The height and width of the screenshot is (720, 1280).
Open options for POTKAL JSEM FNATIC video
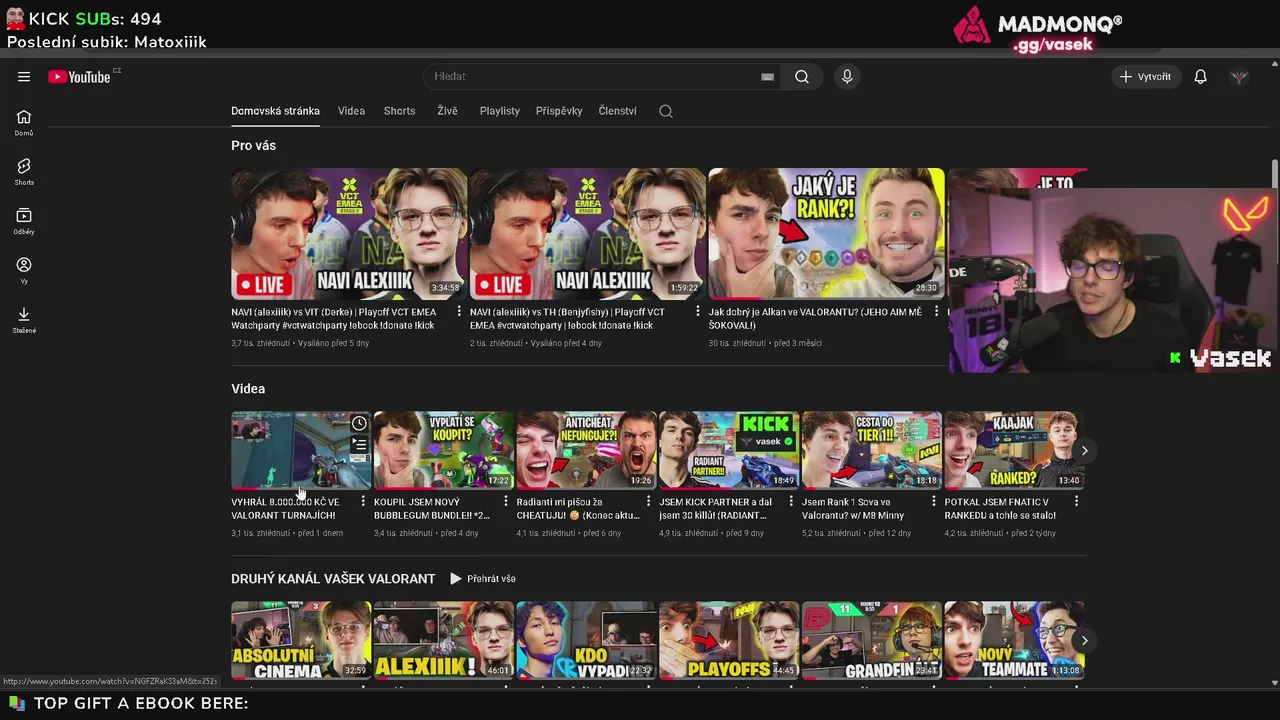coord(1077,502)
